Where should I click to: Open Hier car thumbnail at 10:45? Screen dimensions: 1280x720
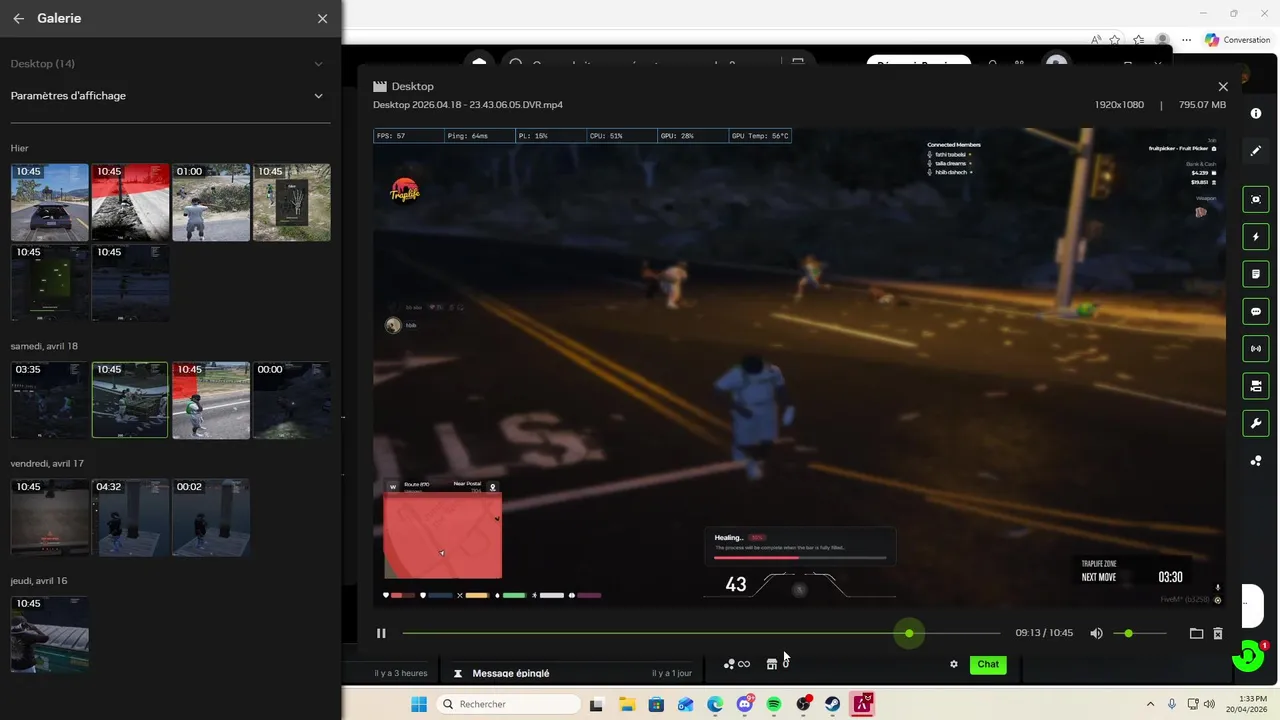(50, 203)
